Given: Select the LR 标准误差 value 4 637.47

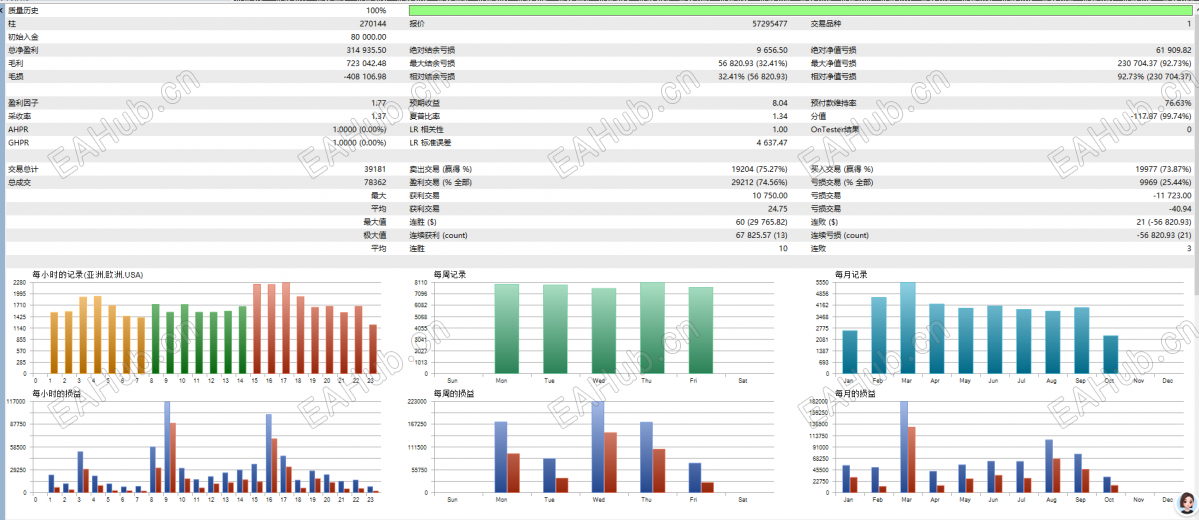Looking at the screenshot, I should [x=770, y=142].
